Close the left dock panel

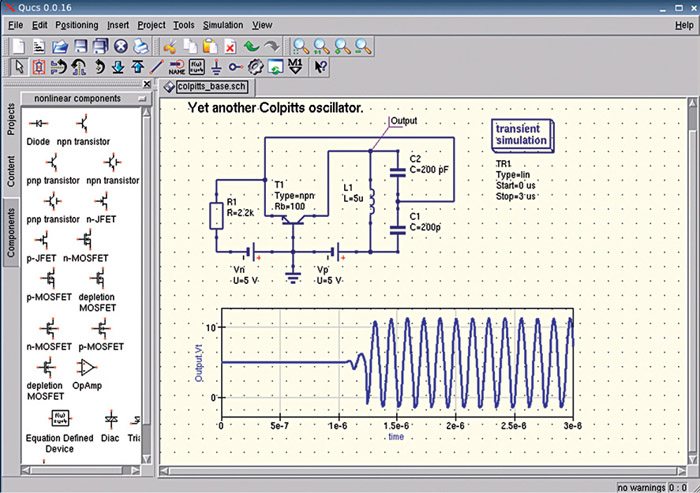coord(148,85)
